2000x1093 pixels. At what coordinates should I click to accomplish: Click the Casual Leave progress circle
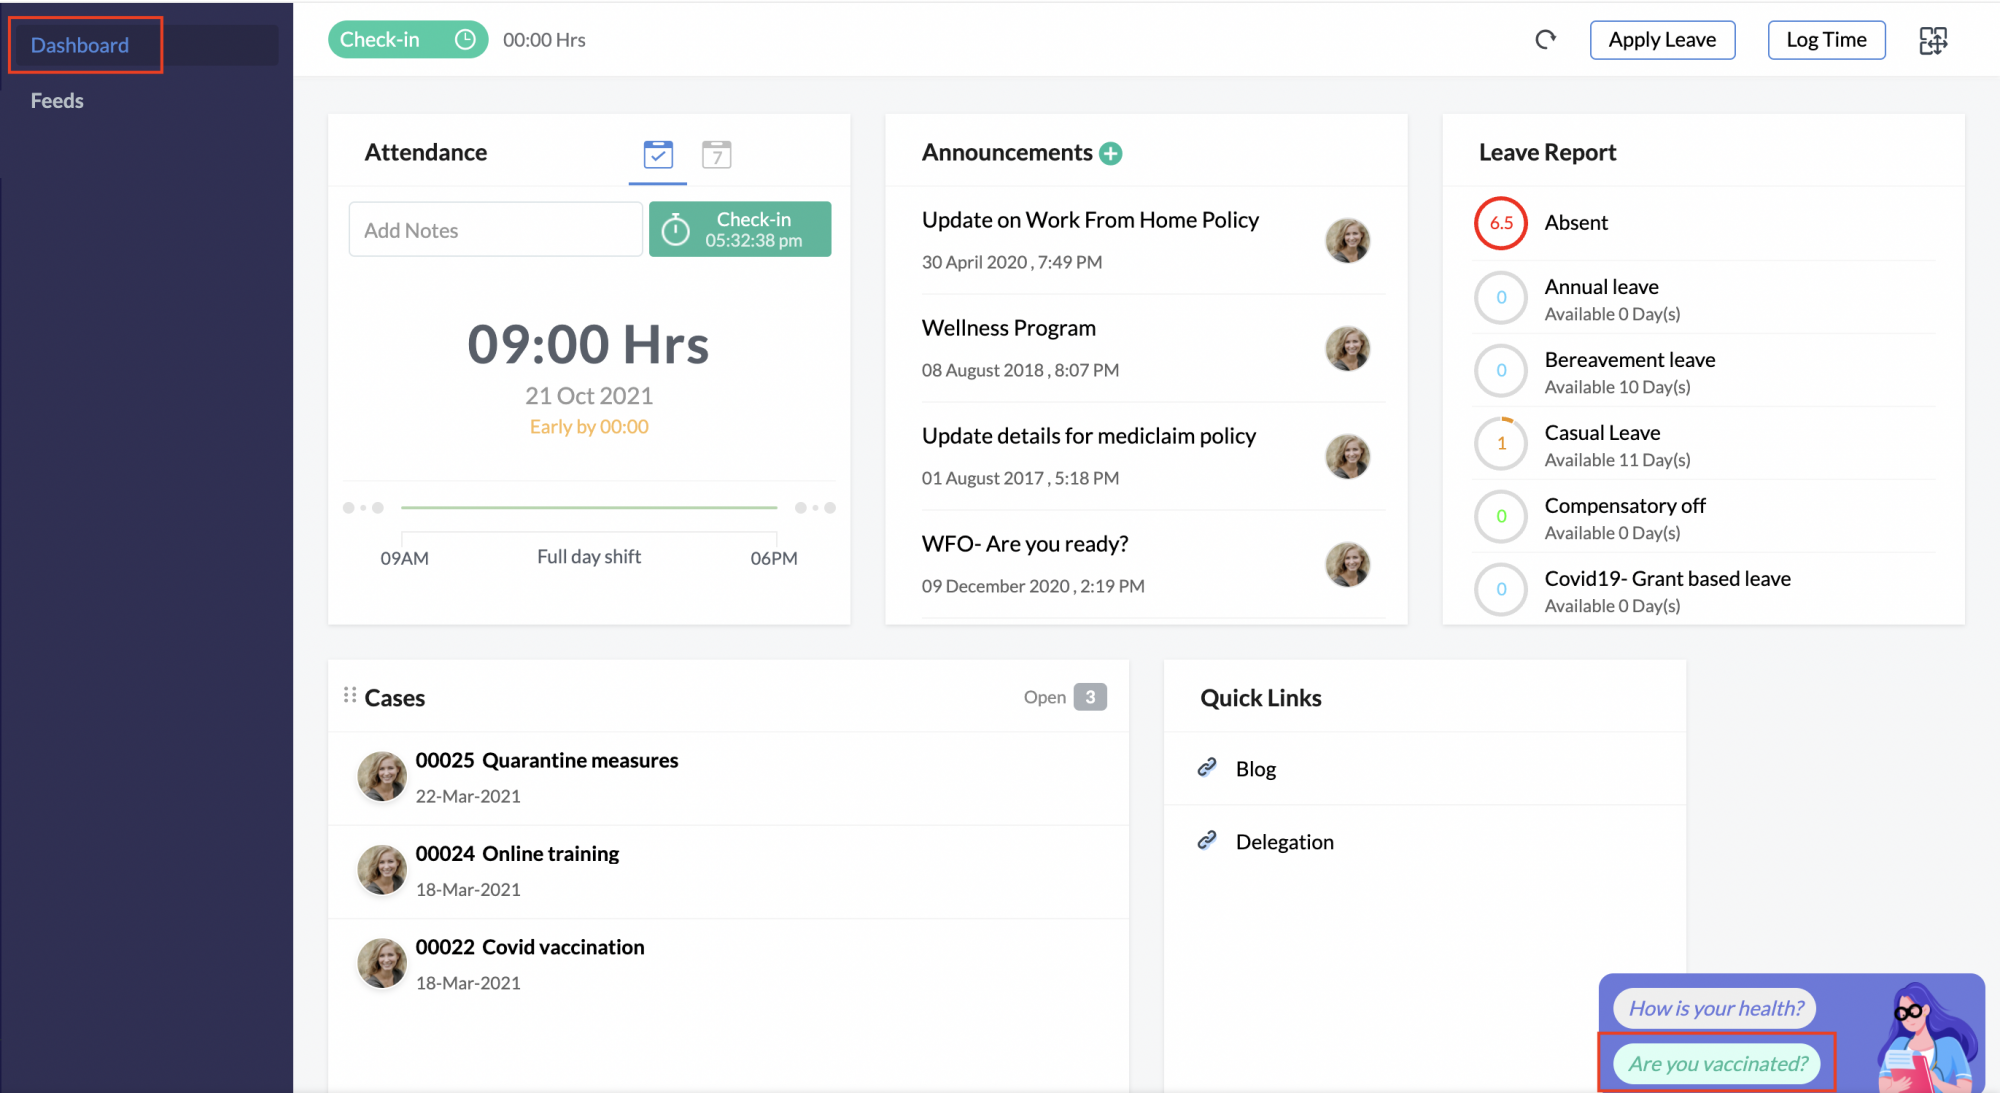1500,443
